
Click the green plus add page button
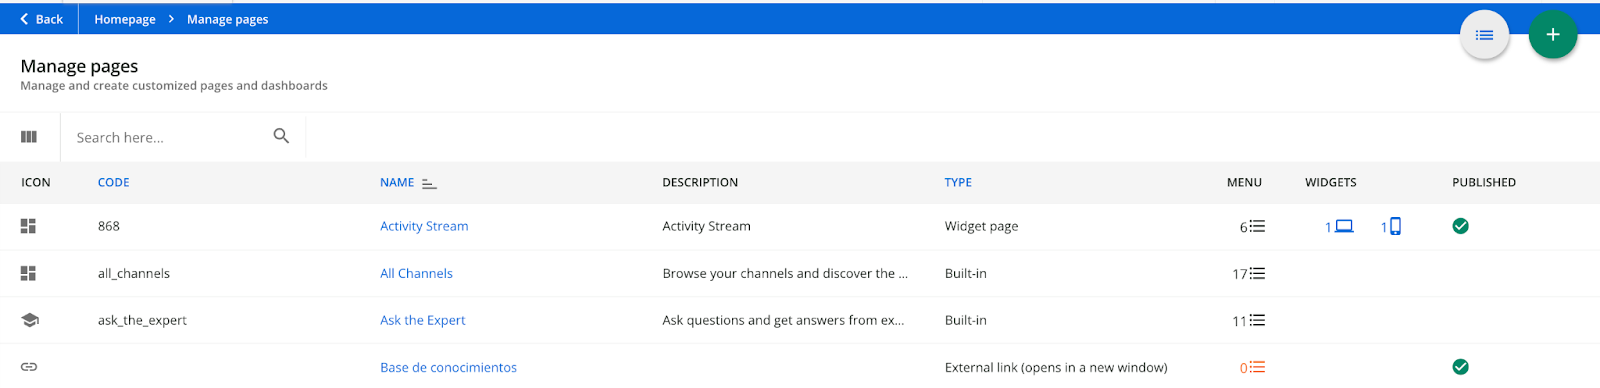1552,35
